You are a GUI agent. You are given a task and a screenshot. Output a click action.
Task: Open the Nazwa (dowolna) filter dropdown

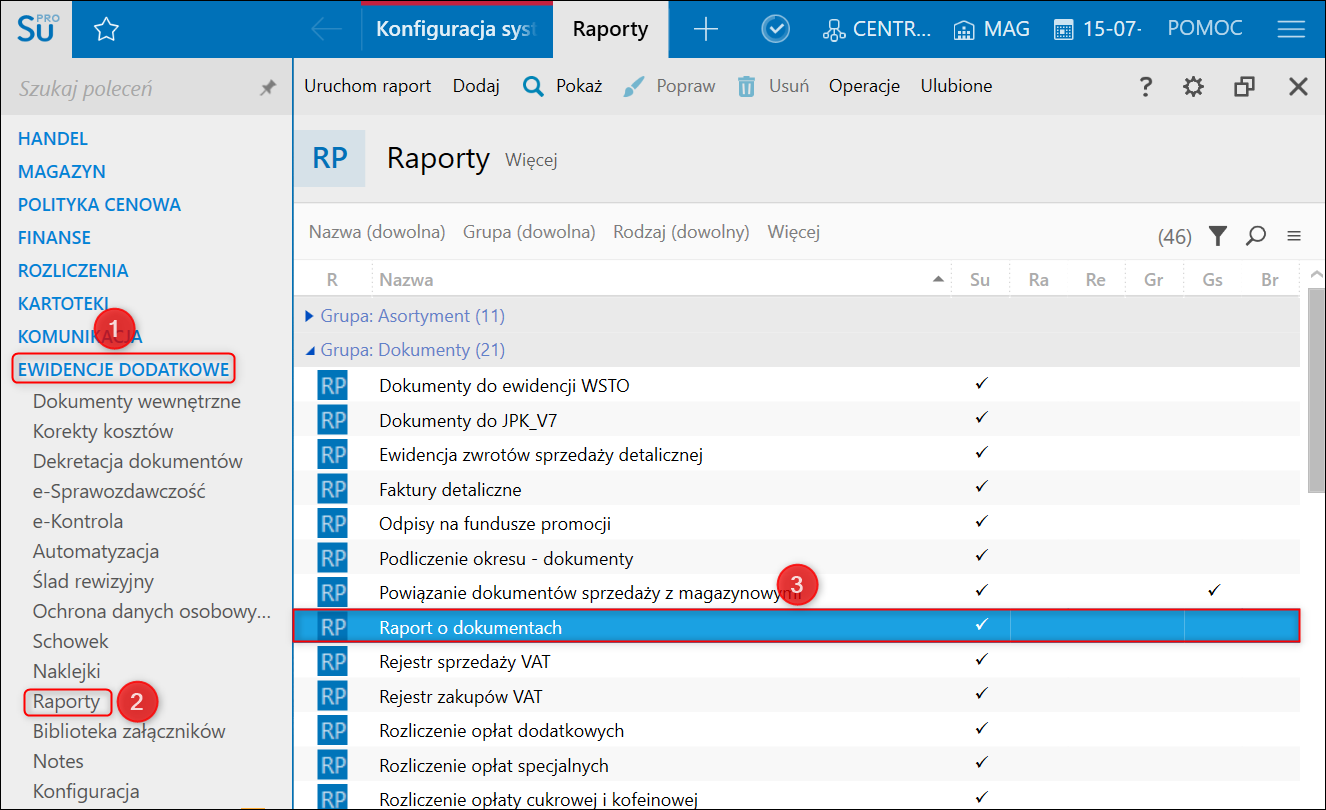(377, 232)
